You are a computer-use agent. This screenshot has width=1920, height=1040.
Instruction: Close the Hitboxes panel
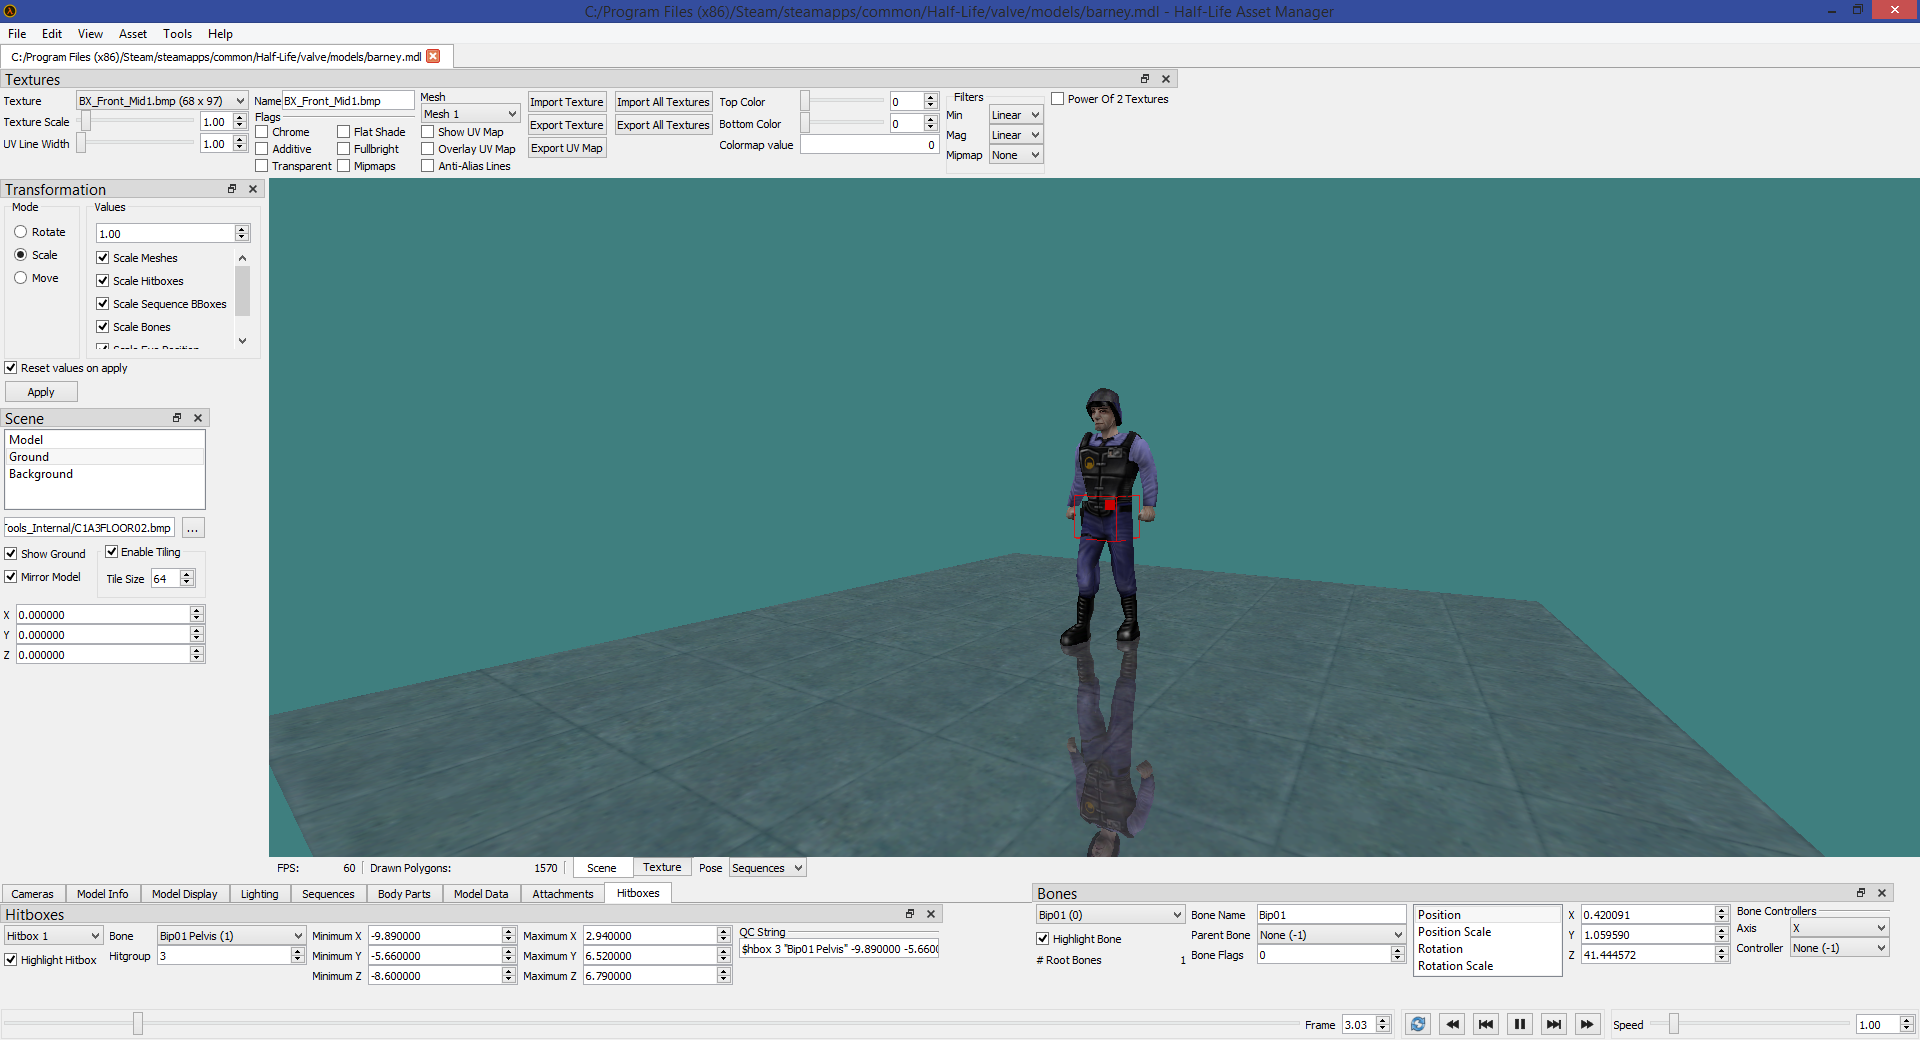point(931,913)
